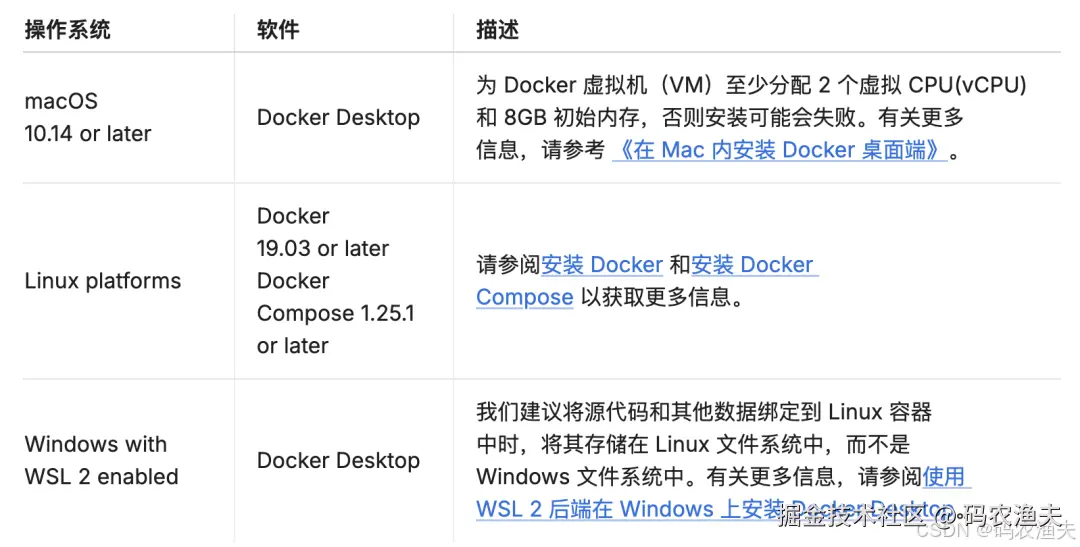Image resolution: width=1080 pixels, height=547 pixels.
Task: Click the vCPU allocation description text
Action: 751,86
